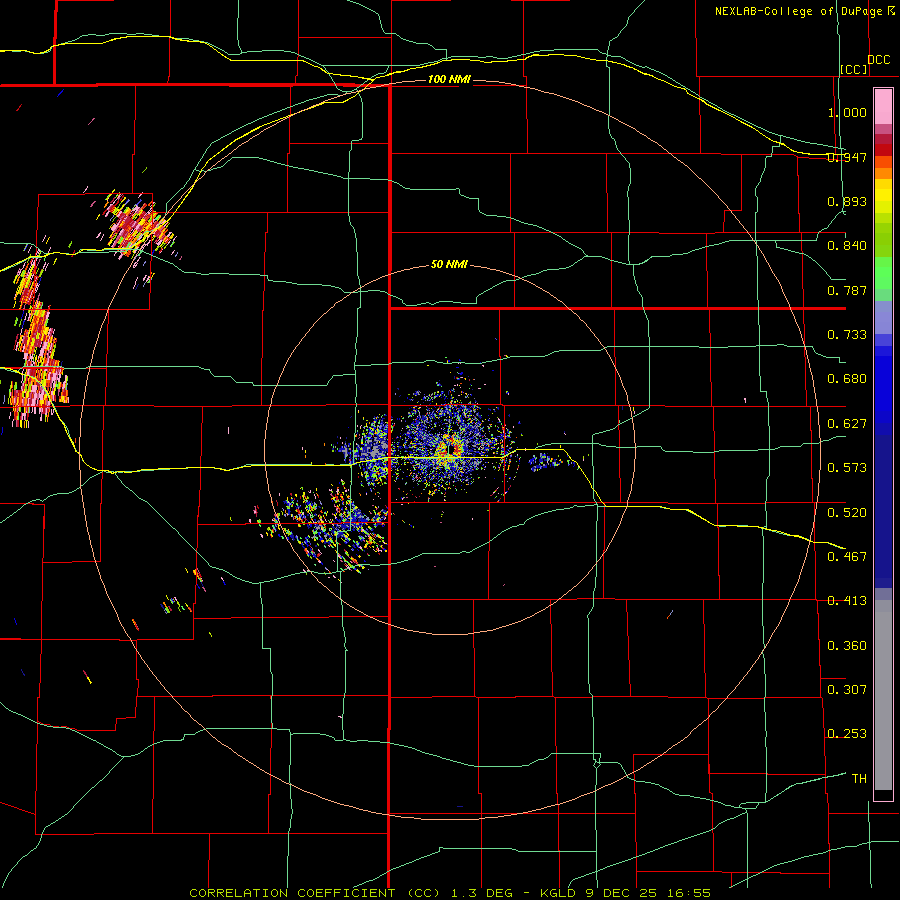
Task: Click the 0.680 legend value
Action: click(847, 379)
